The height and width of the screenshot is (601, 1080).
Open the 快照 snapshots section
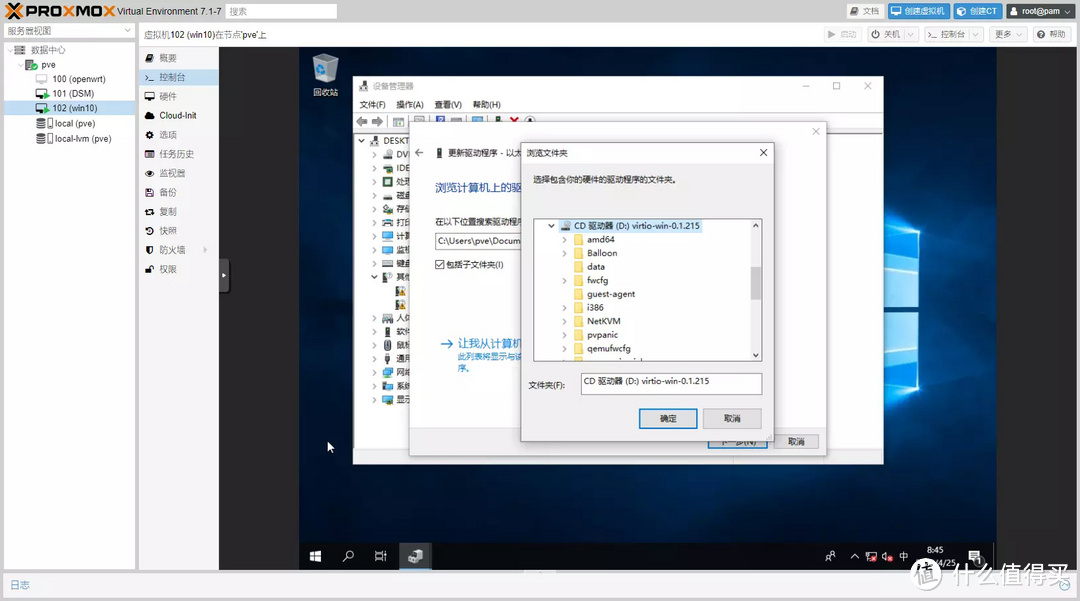(167, 231)
